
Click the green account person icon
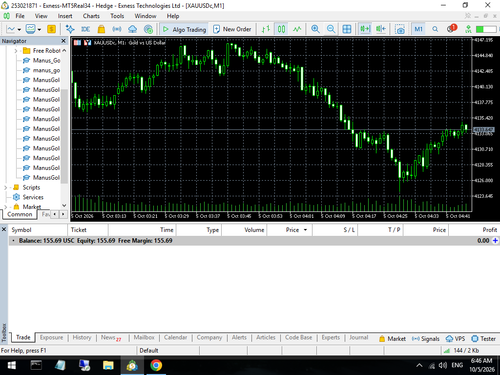click(468, 29)
